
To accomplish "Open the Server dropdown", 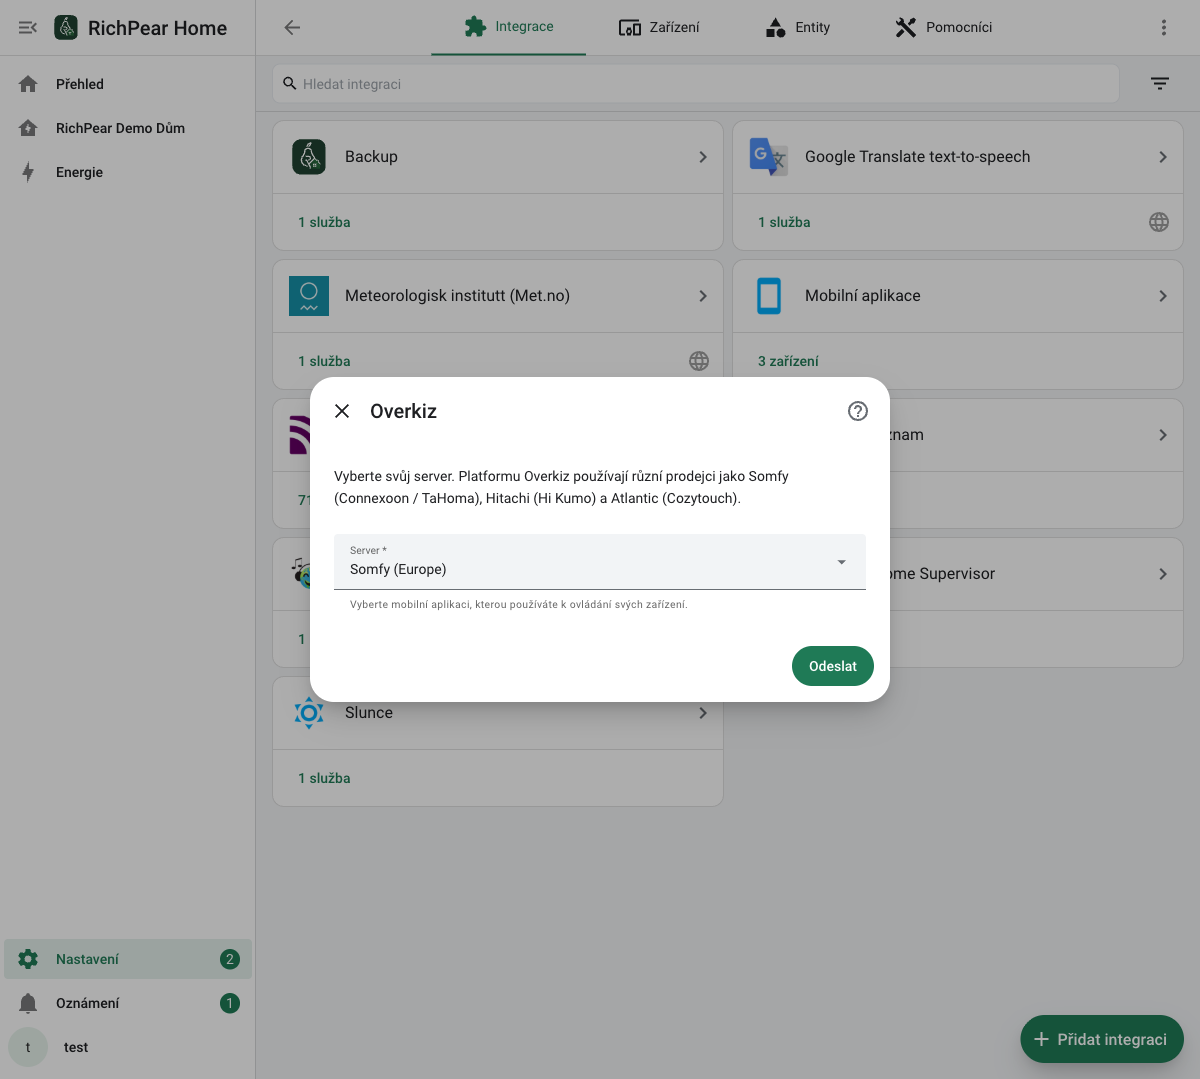I will tap(600, 562).
